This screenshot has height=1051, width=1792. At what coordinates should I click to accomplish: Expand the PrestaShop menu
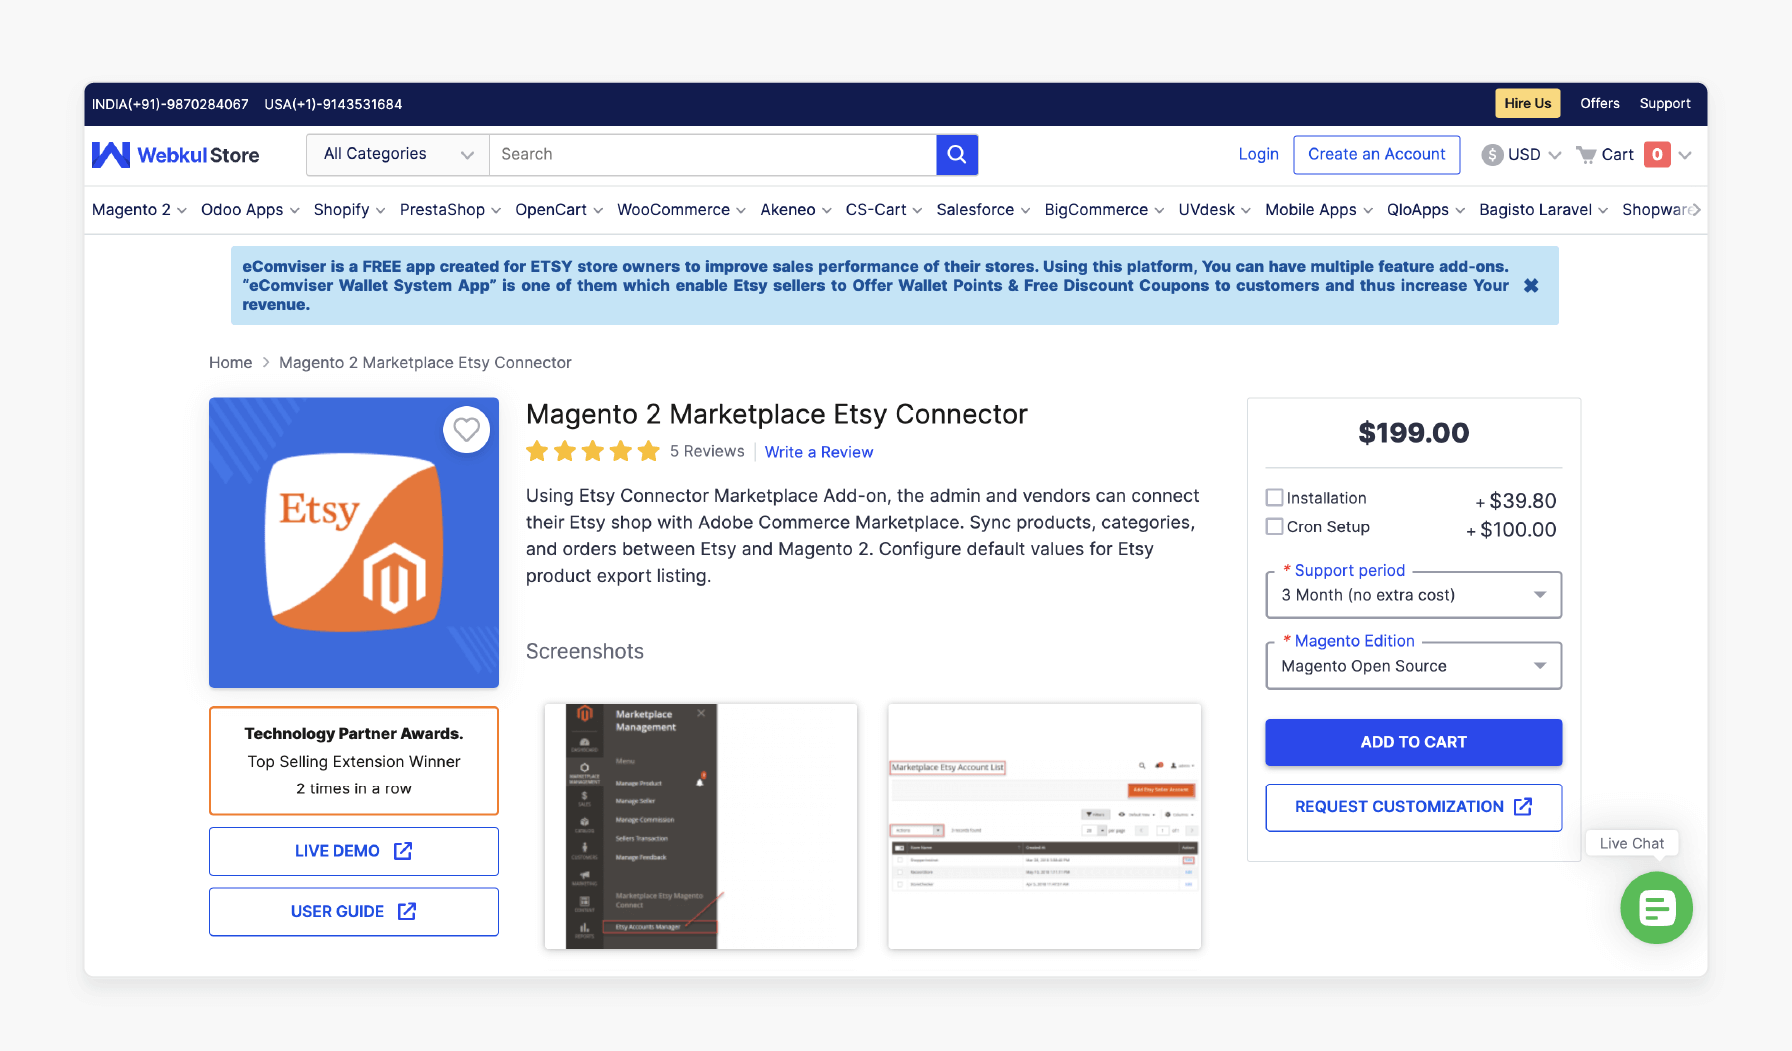[x=450, y=209]
